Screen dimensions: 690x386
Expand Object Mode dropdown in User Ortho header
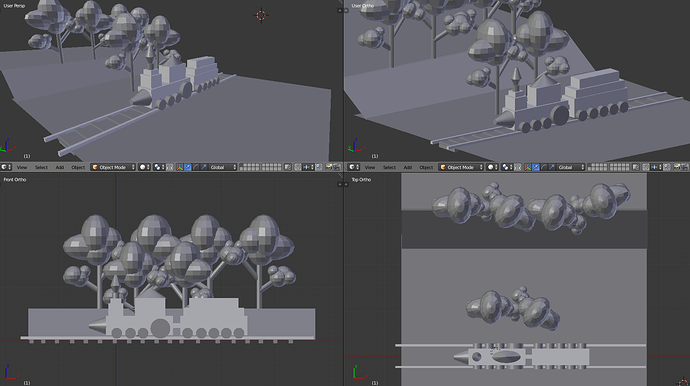point(461,167)
